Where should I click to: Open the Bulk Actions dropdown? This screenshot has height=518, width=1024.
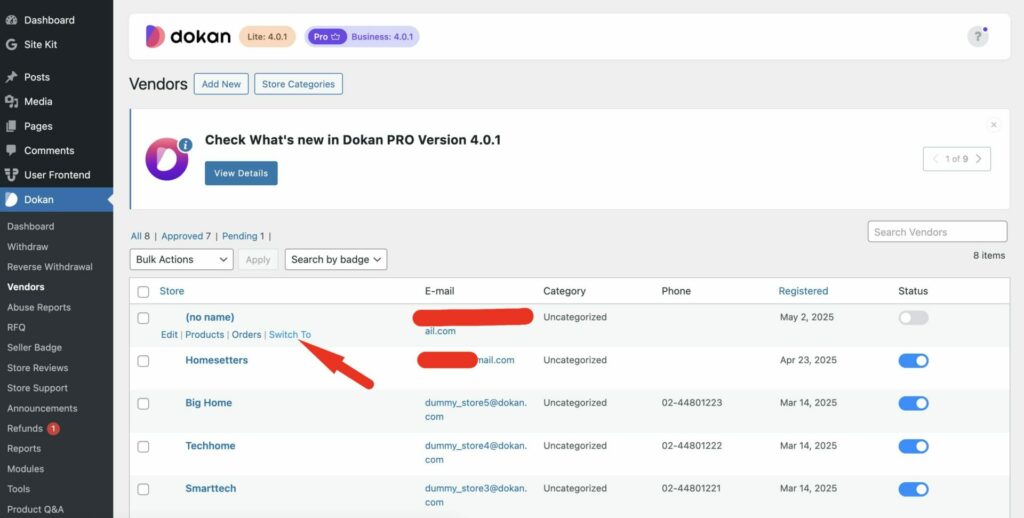tap(182, 260)
